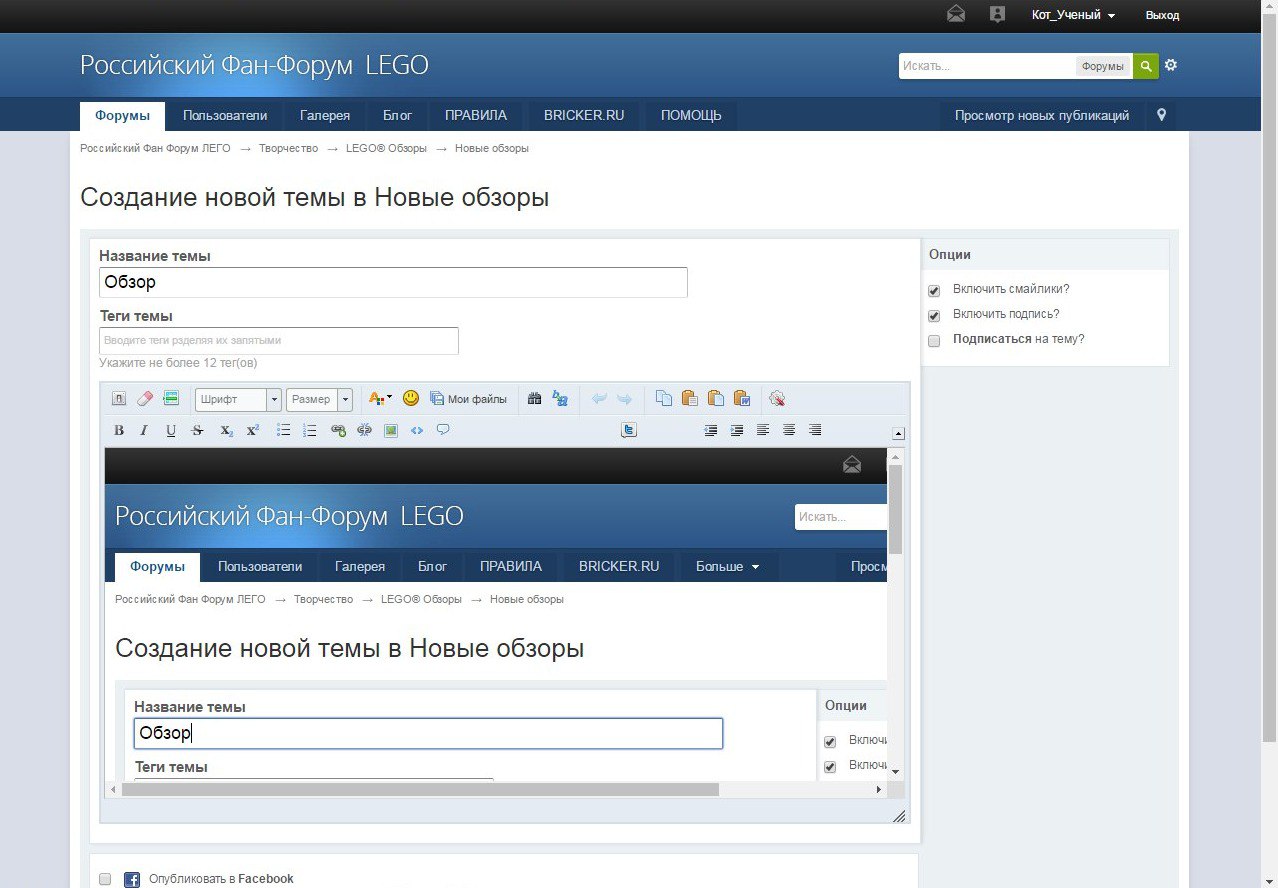Click the 'Мои файлы' button
The width and height of the screenshot is (1278, 888).
[x=468, y=399]
